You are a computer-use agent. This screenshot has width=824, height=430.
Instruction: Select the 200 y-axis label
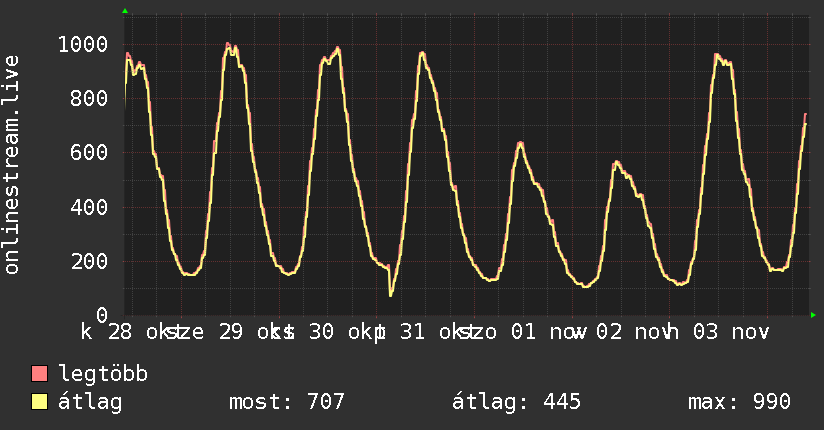89,261
